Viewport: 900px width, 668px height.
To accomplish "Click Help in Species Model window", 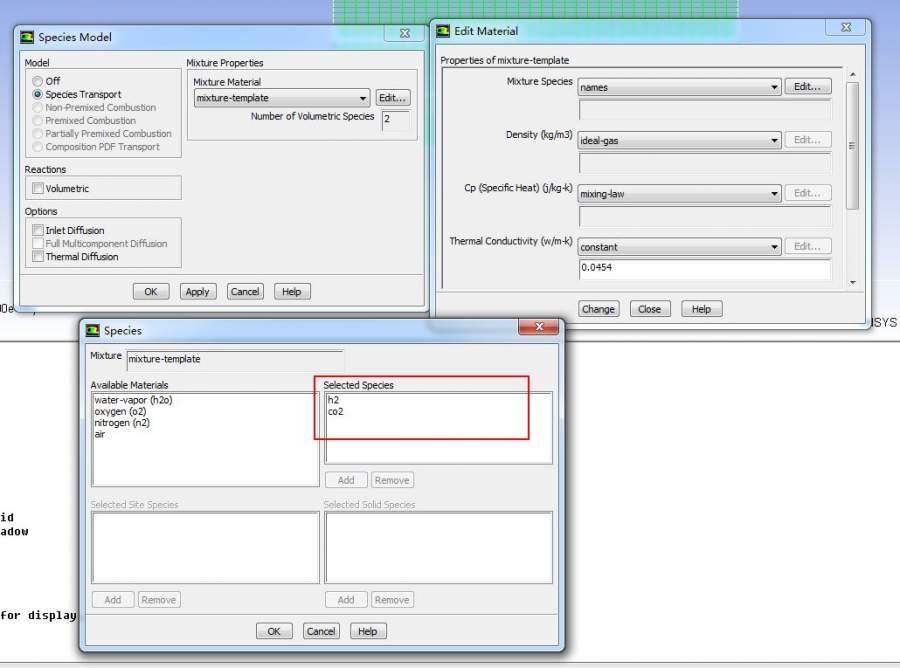I will click(x=292, y=292).
